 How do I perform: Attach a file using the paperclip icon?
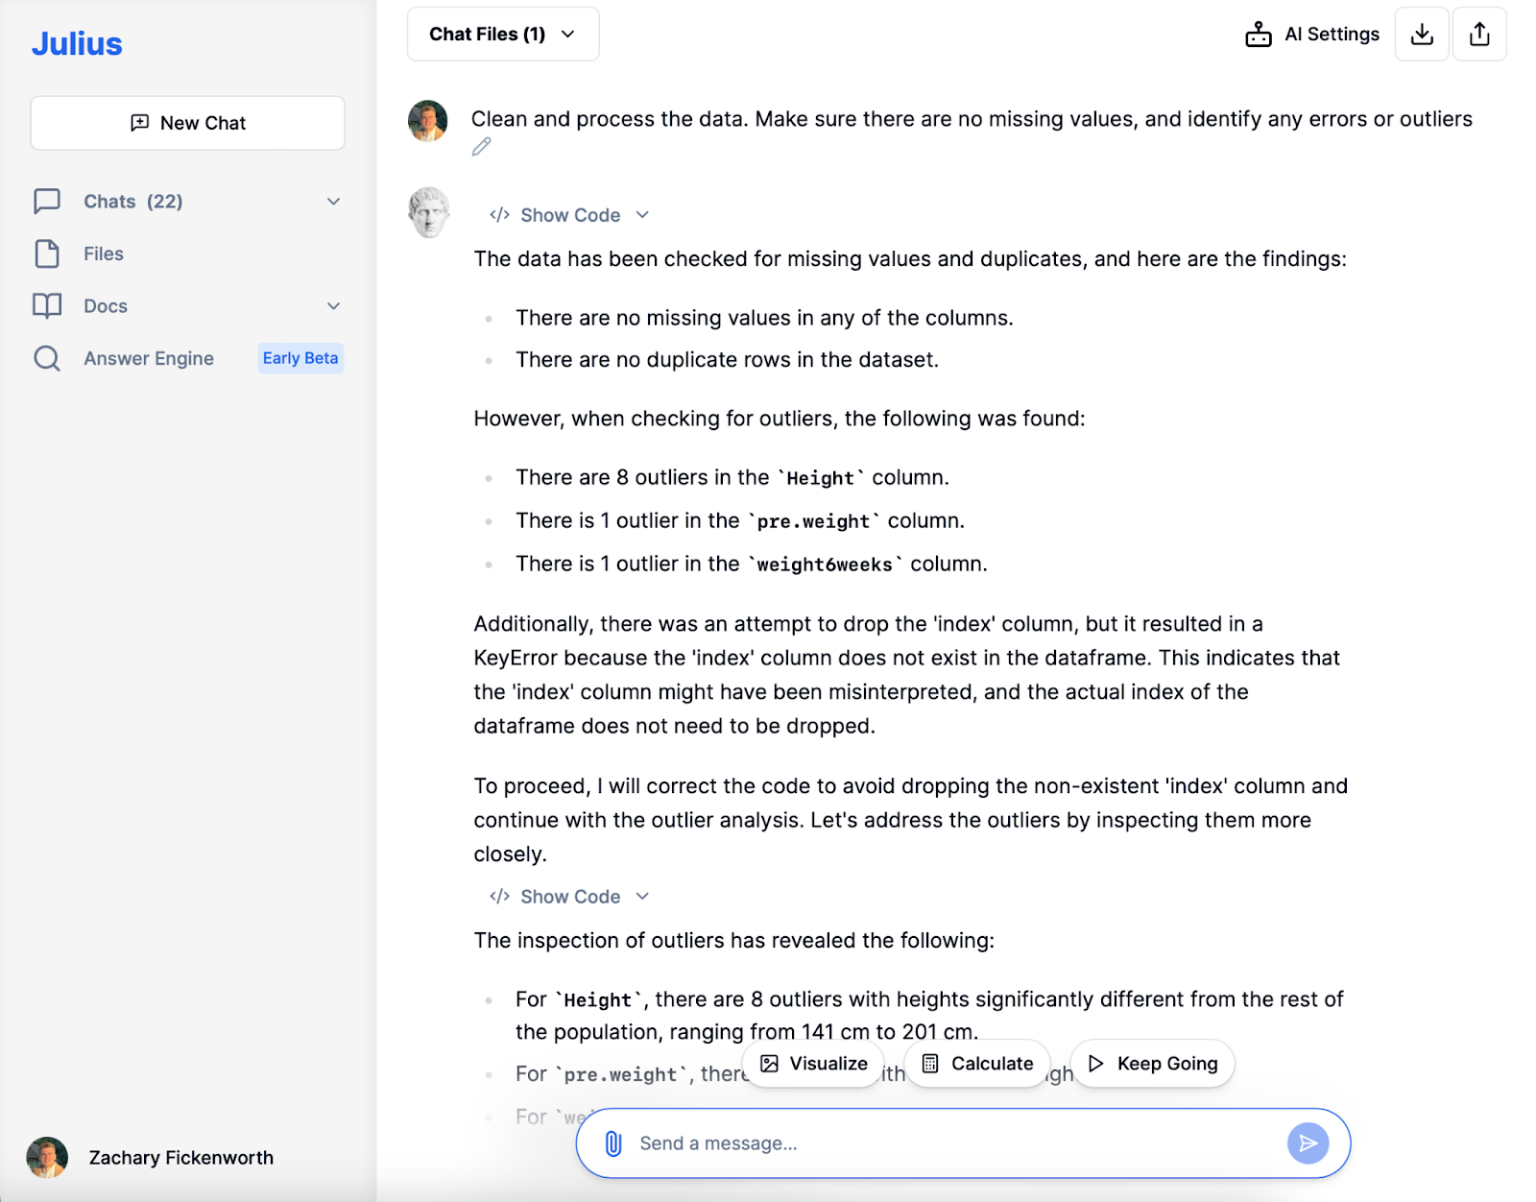click(x=612, y=1143)
